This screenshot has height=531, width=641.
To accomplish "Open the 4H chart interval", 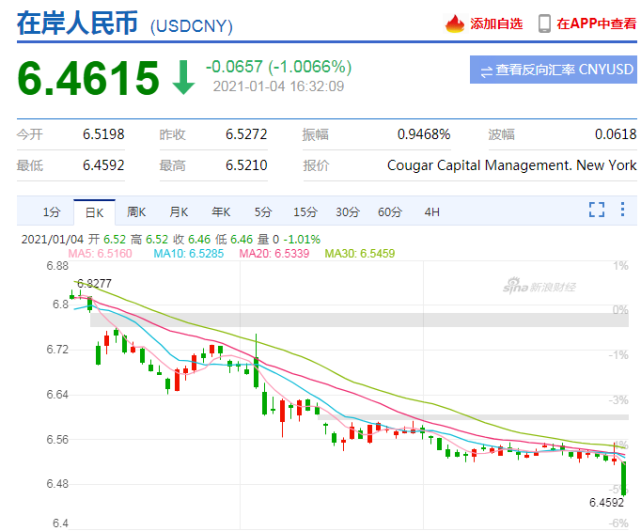I will click(x=432, y=211).
